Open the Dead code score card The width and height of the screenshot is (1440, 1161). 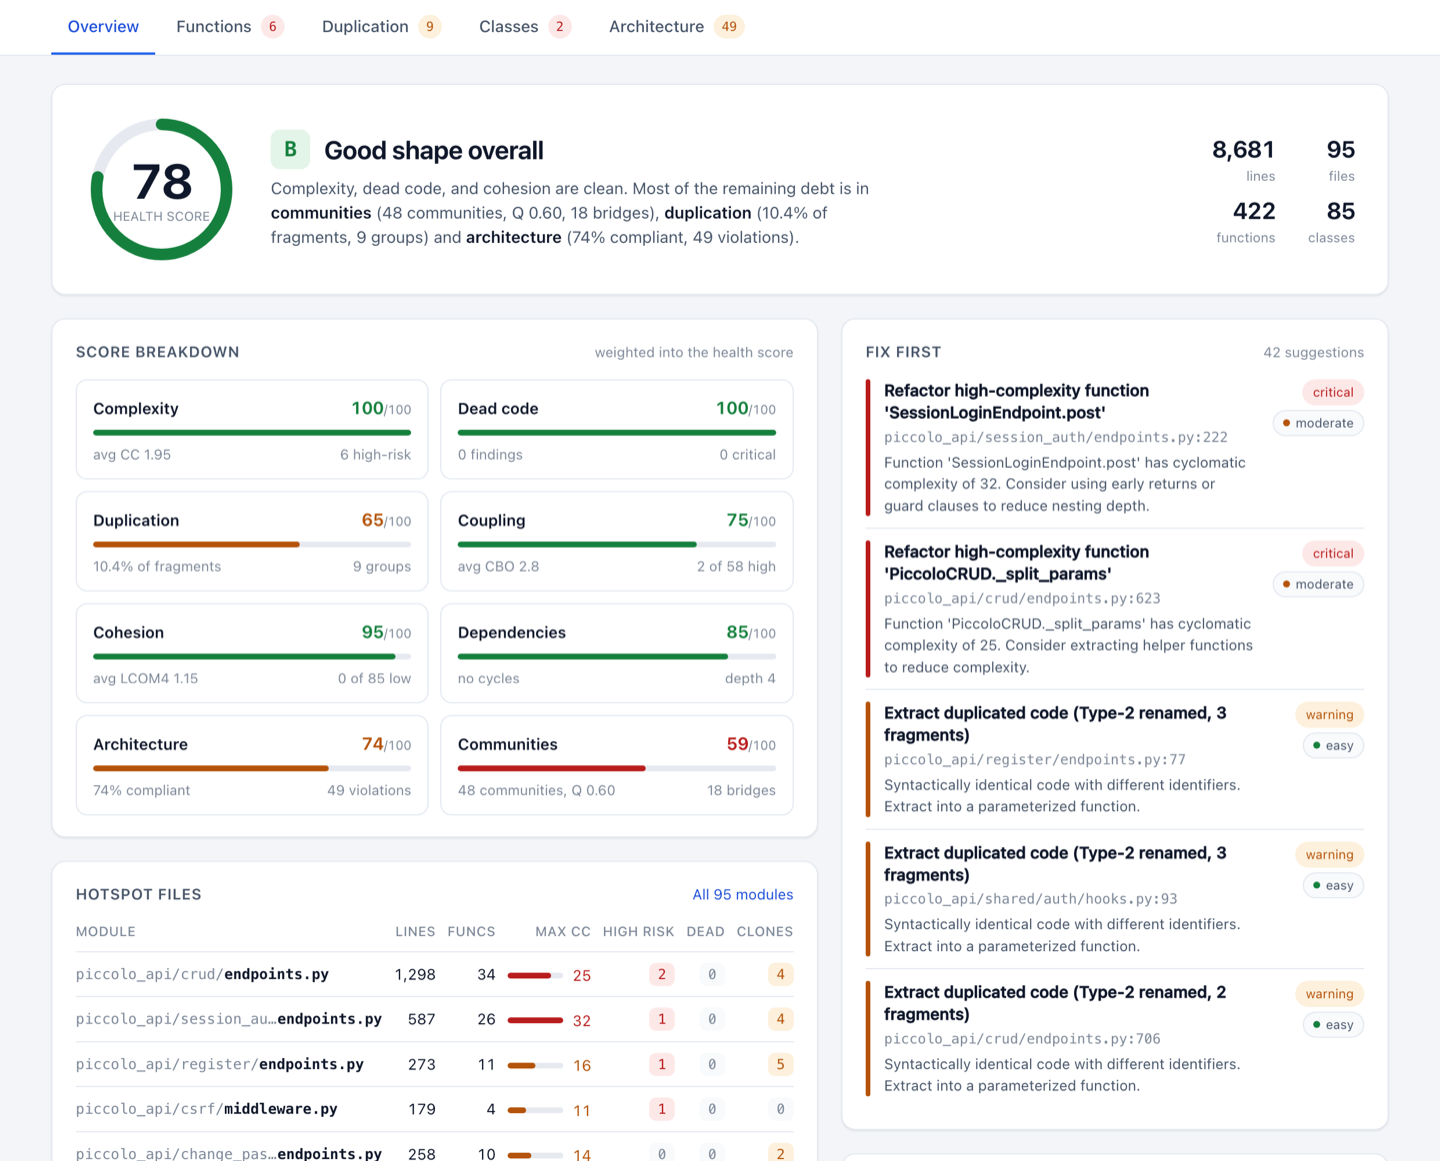tap(617, 430)
